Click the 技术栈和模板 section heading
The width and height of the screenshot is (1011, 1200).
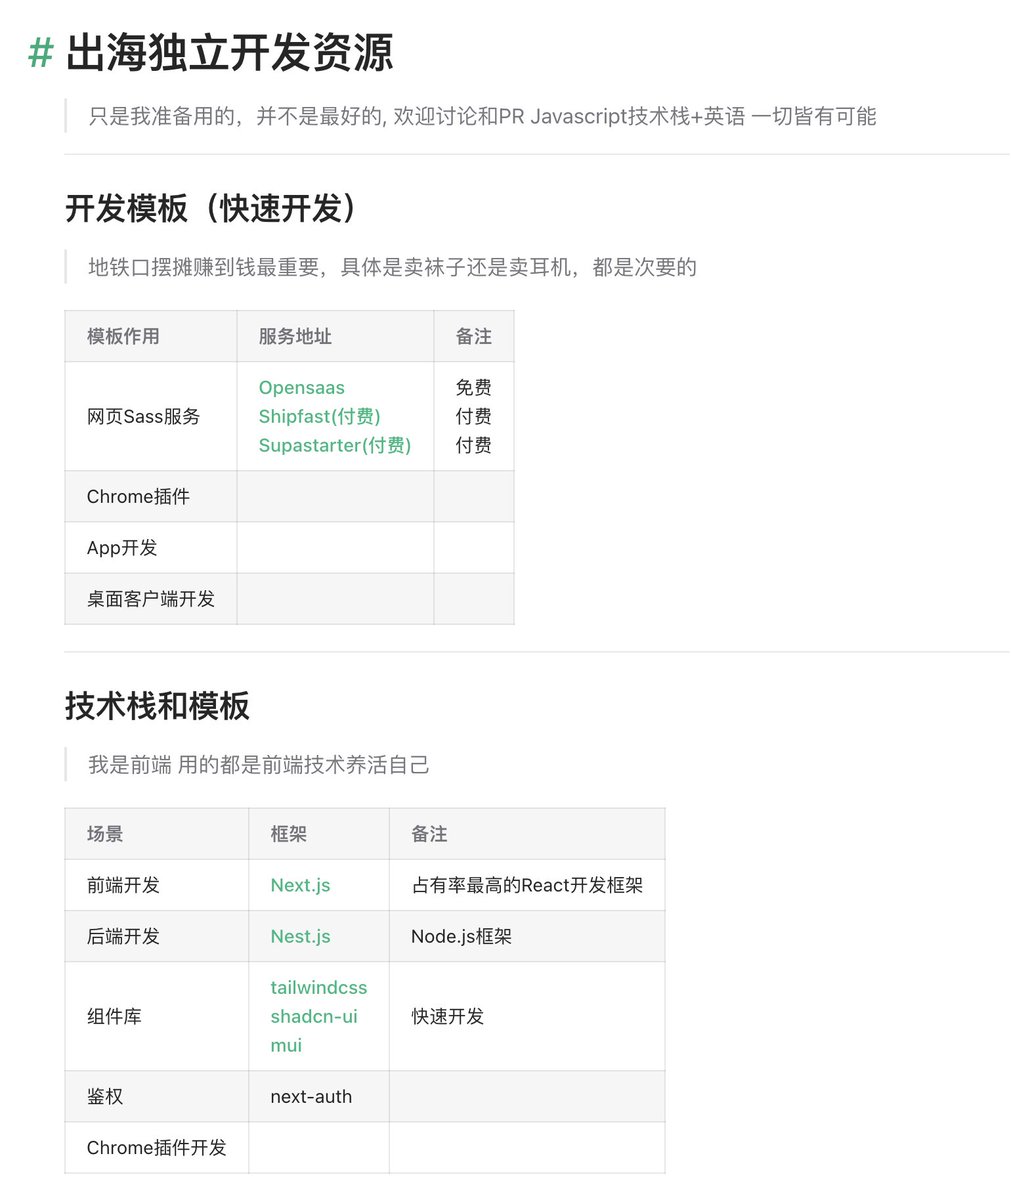[x=155, y=706]
